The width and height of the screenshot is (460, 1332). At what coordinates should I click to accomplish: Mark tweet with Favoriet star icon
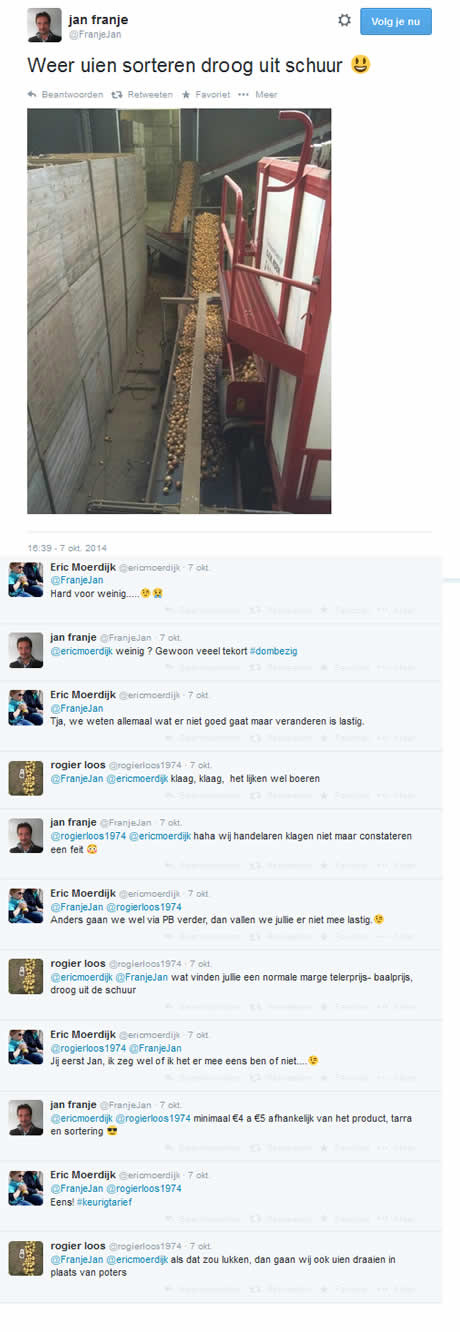(x=186, y=94)
